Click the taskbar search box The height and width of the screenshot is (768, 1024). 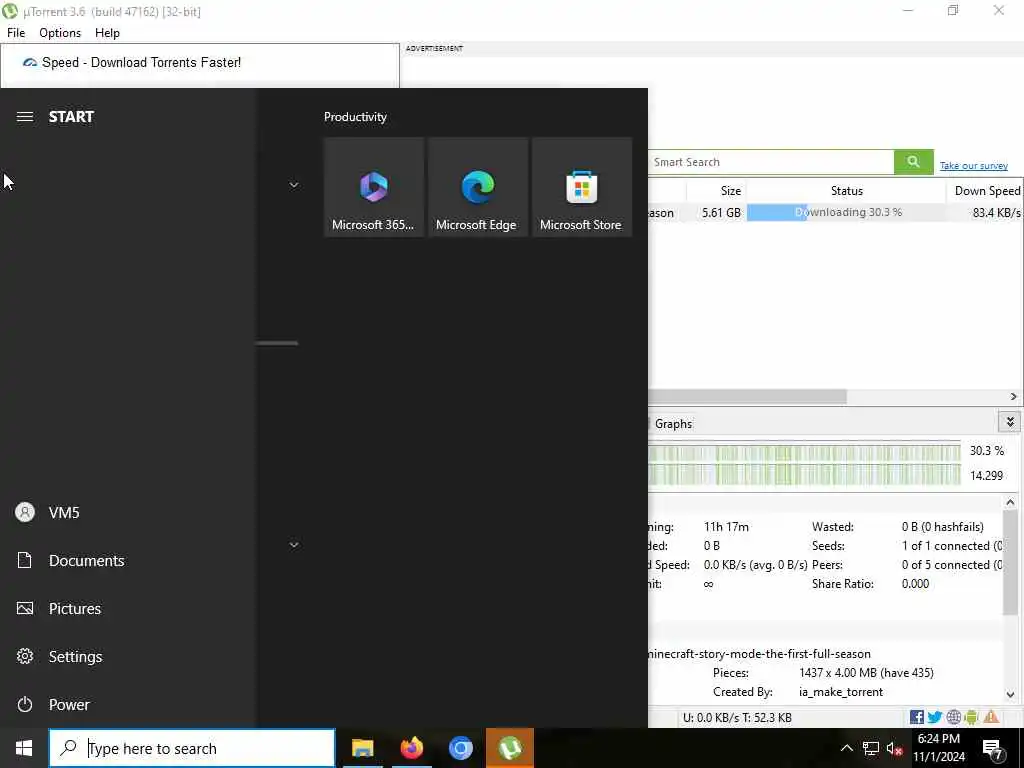pyautogui.click(x=192, y=748)
